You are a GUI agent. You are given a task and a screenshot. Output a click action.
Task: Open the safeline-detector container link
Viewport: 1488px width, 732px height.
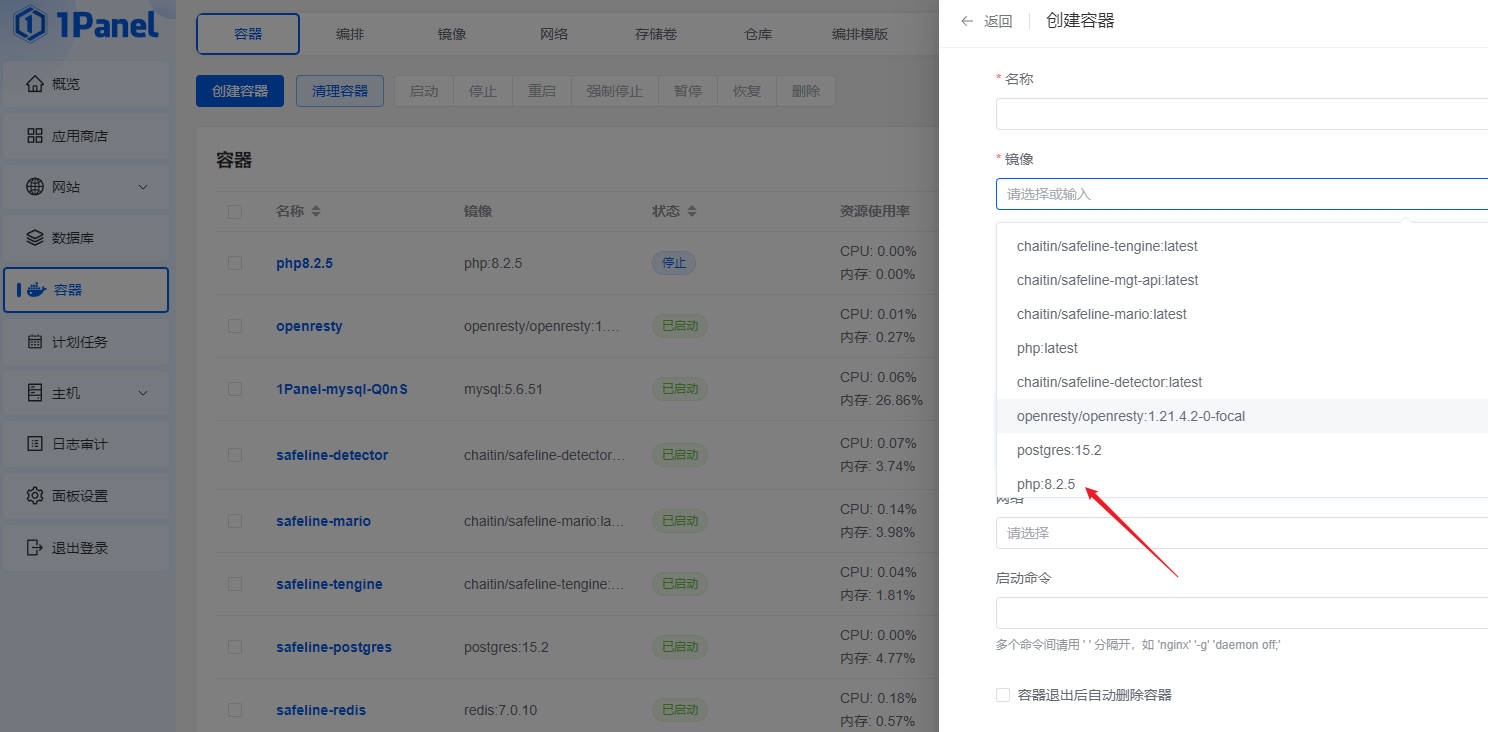click(332, 455)
